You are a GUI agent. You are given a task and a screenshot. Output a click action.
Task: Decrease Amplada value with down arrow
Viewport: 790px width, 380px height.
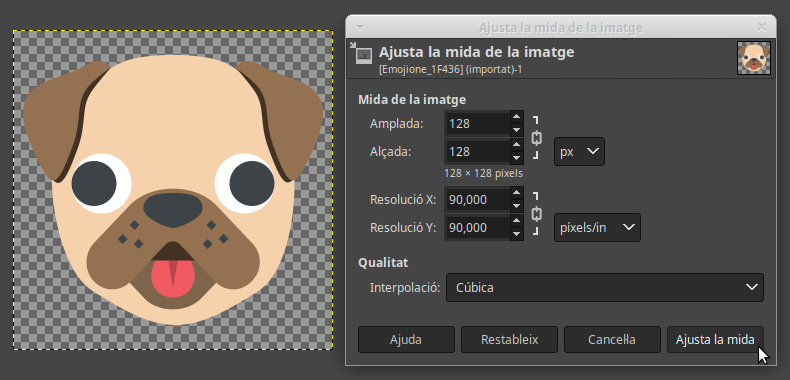[x=516, y=130]
